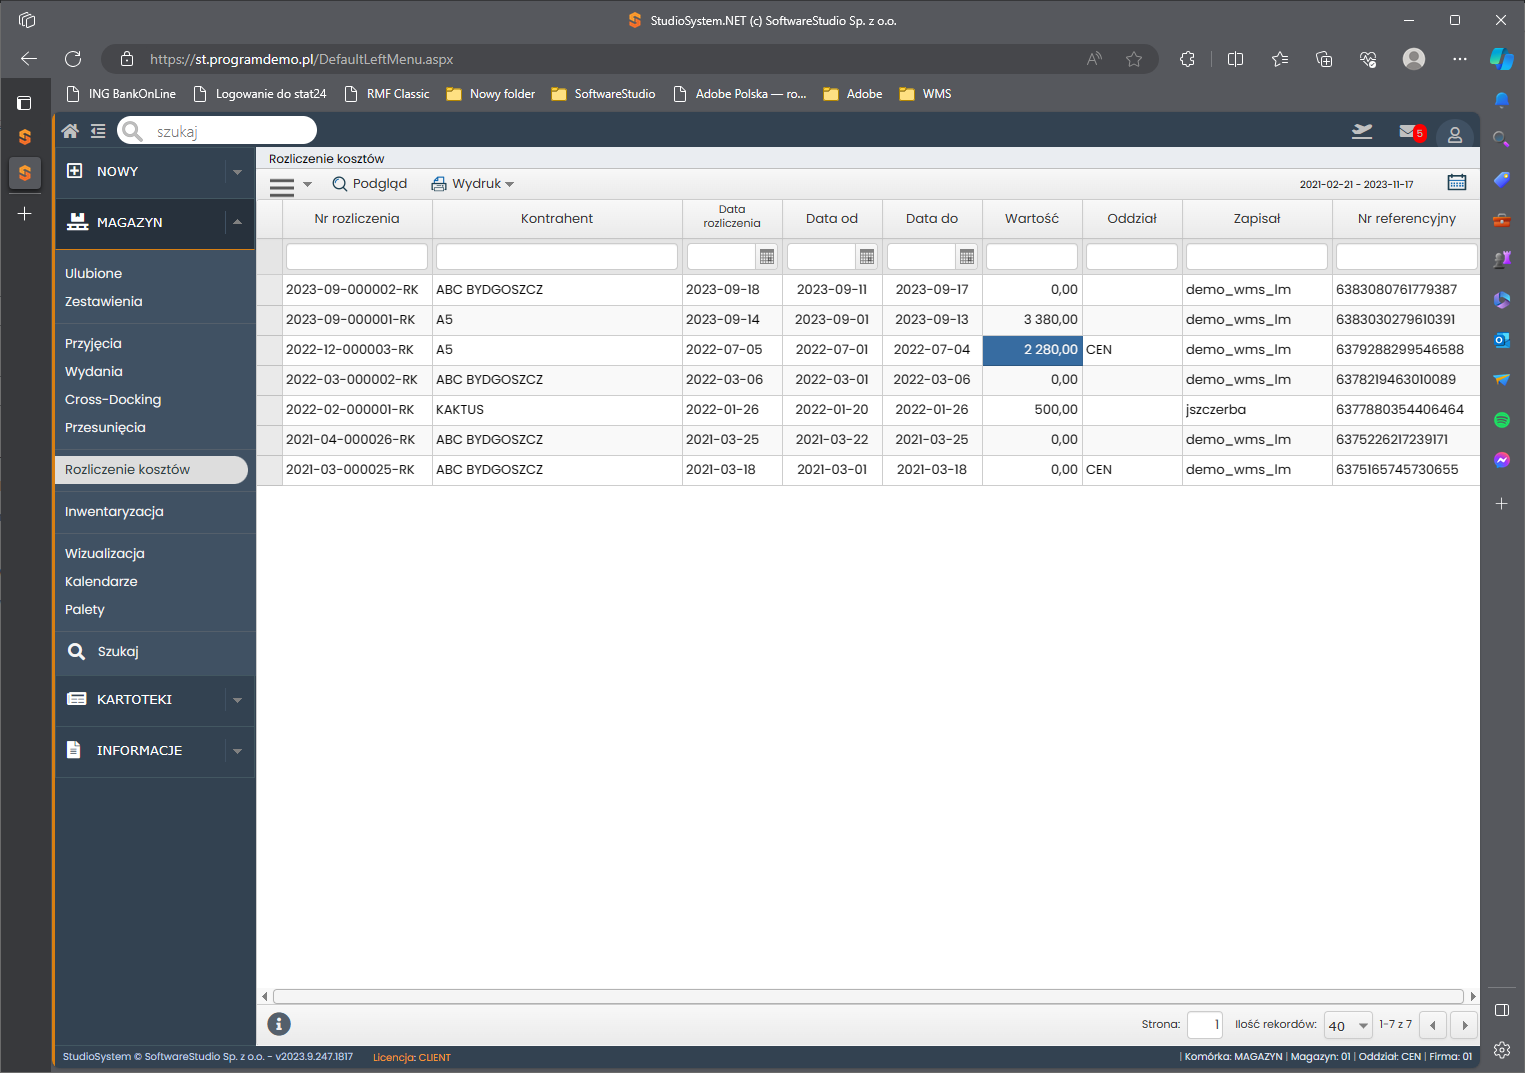Click the Nr rozliczenia filter input
Image resolution: width=1525 pixels, height=1073 pixels.
(357, 257)
